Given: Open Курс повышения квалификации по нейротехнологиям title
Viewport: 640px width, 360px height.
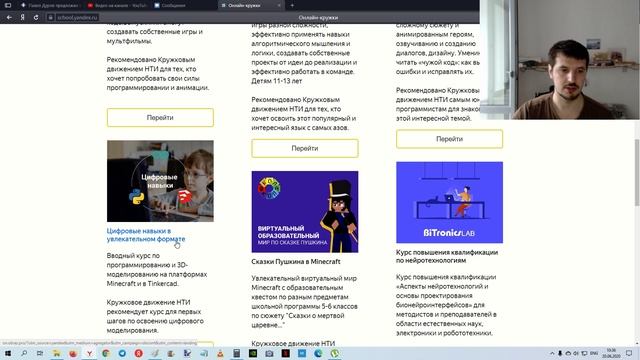Looking at the screenshot, I should click(447, 256).
